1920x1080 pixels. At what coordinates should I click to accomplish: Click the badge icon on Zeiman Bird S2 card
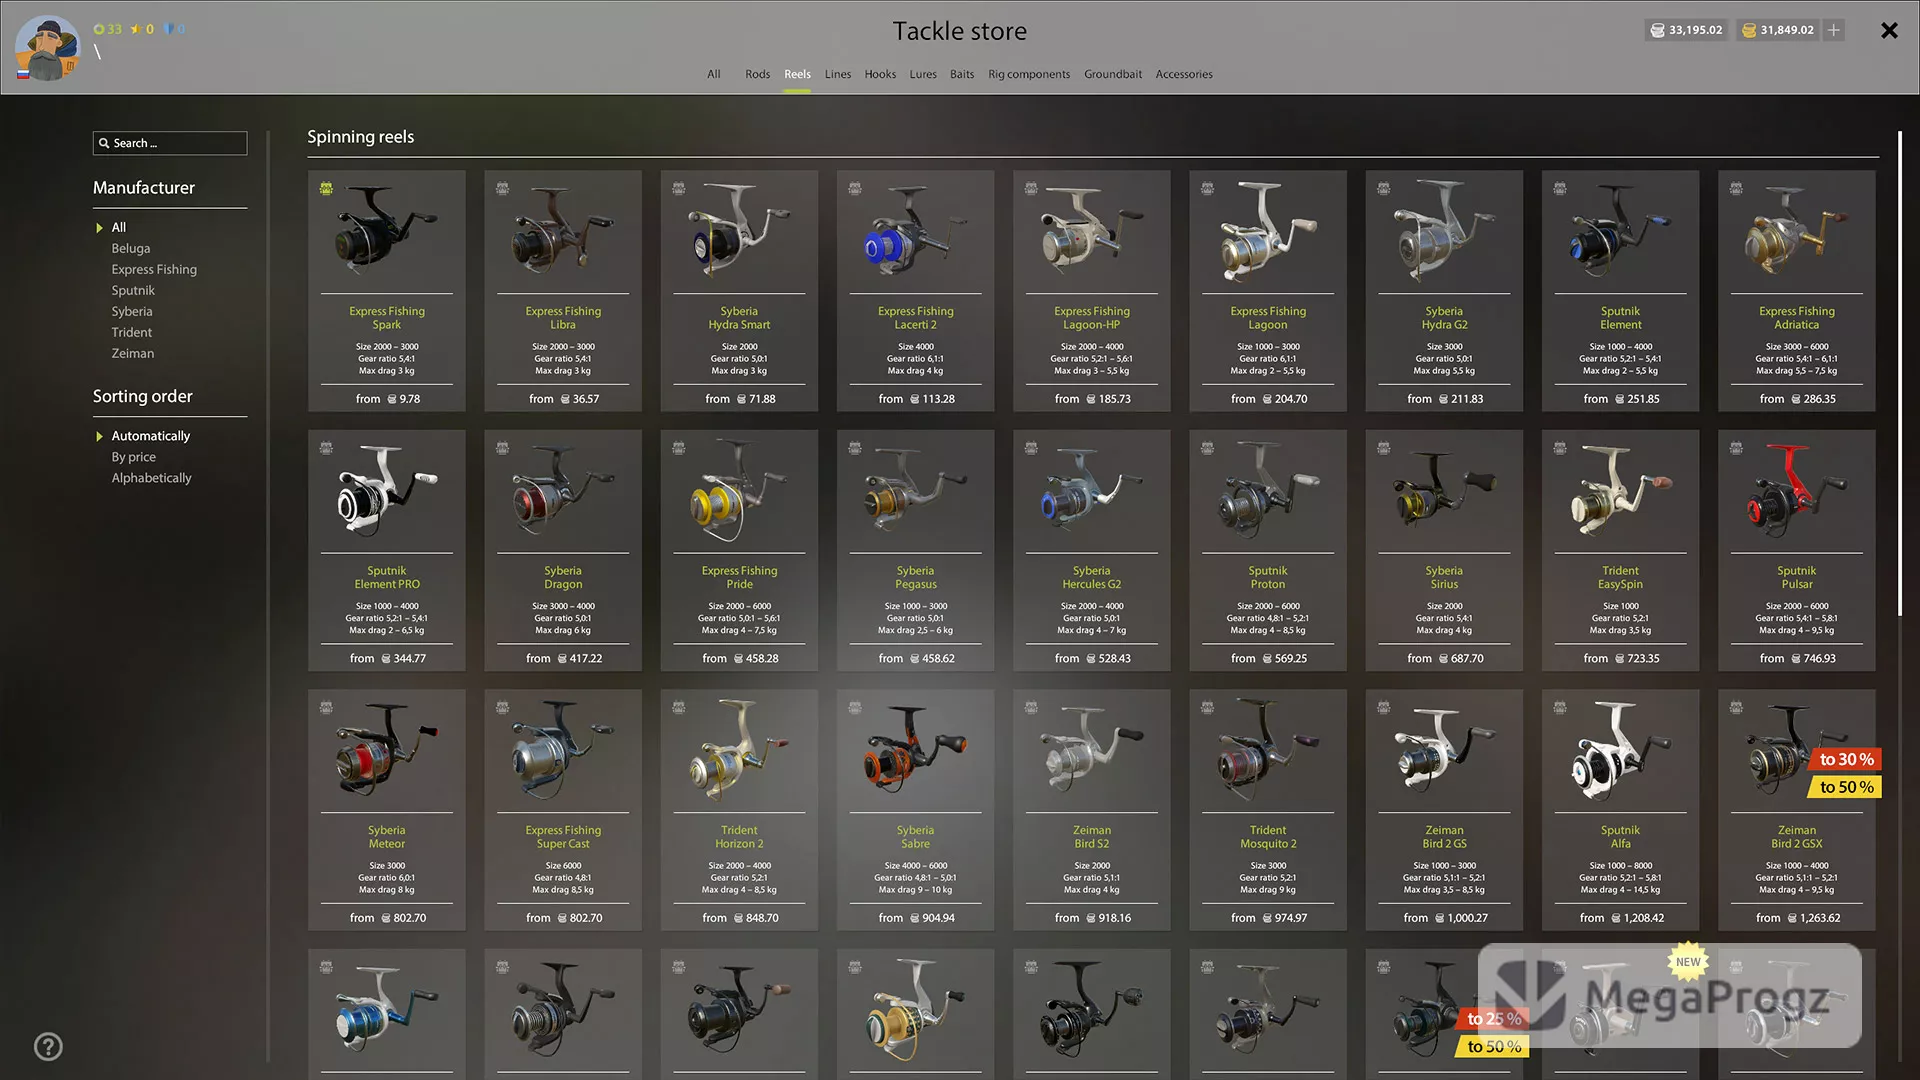(x=1031, y=707)
